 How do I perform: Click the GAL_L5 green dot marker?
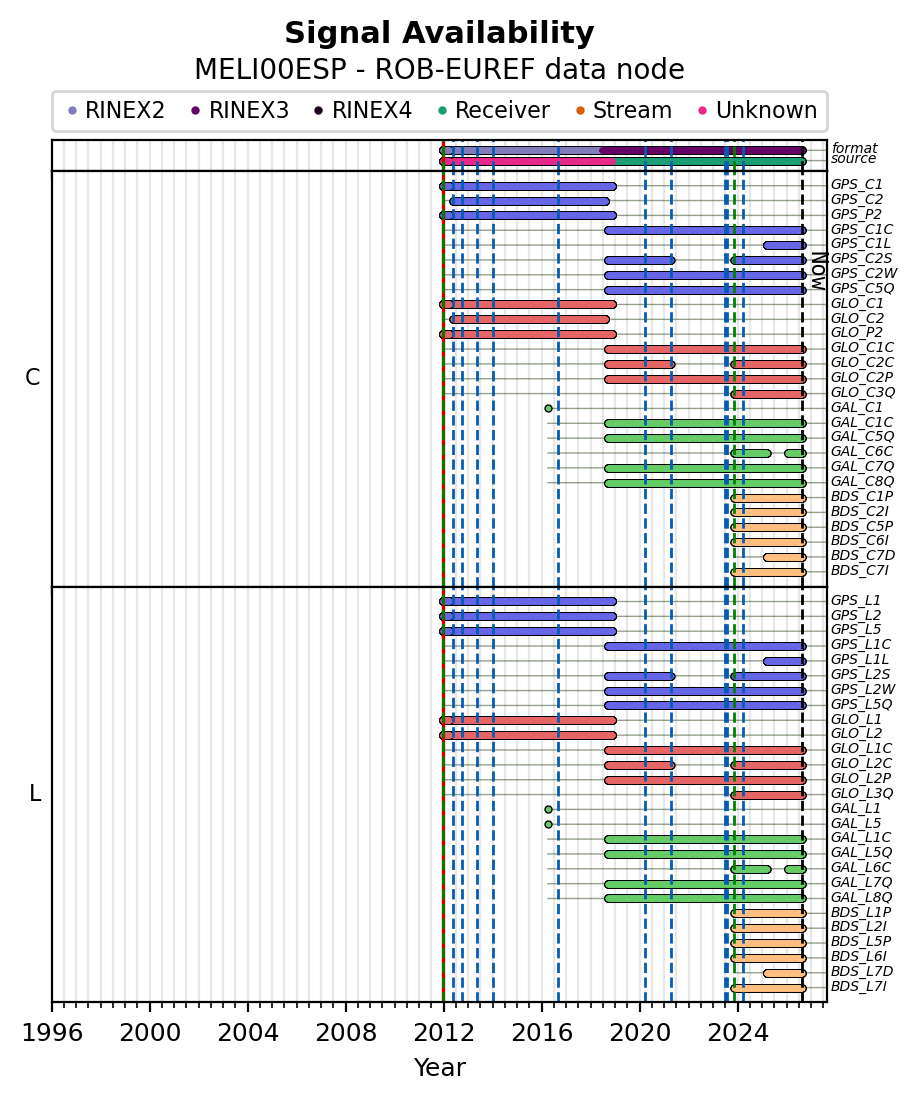549,824
